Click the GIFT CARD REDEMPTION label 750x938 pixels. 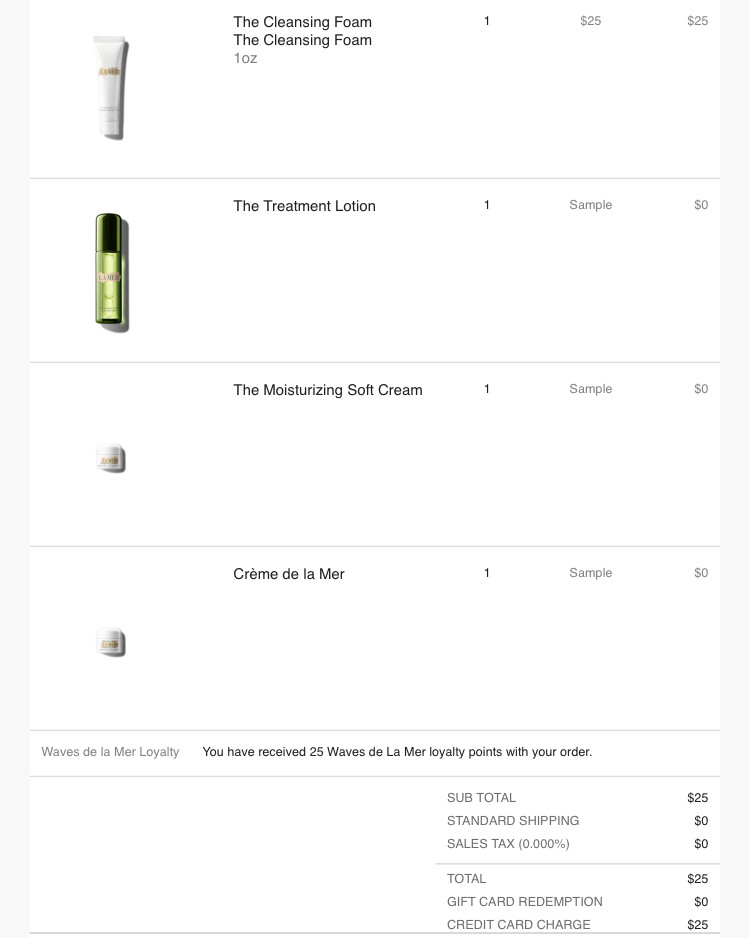(x=525, y=902)
